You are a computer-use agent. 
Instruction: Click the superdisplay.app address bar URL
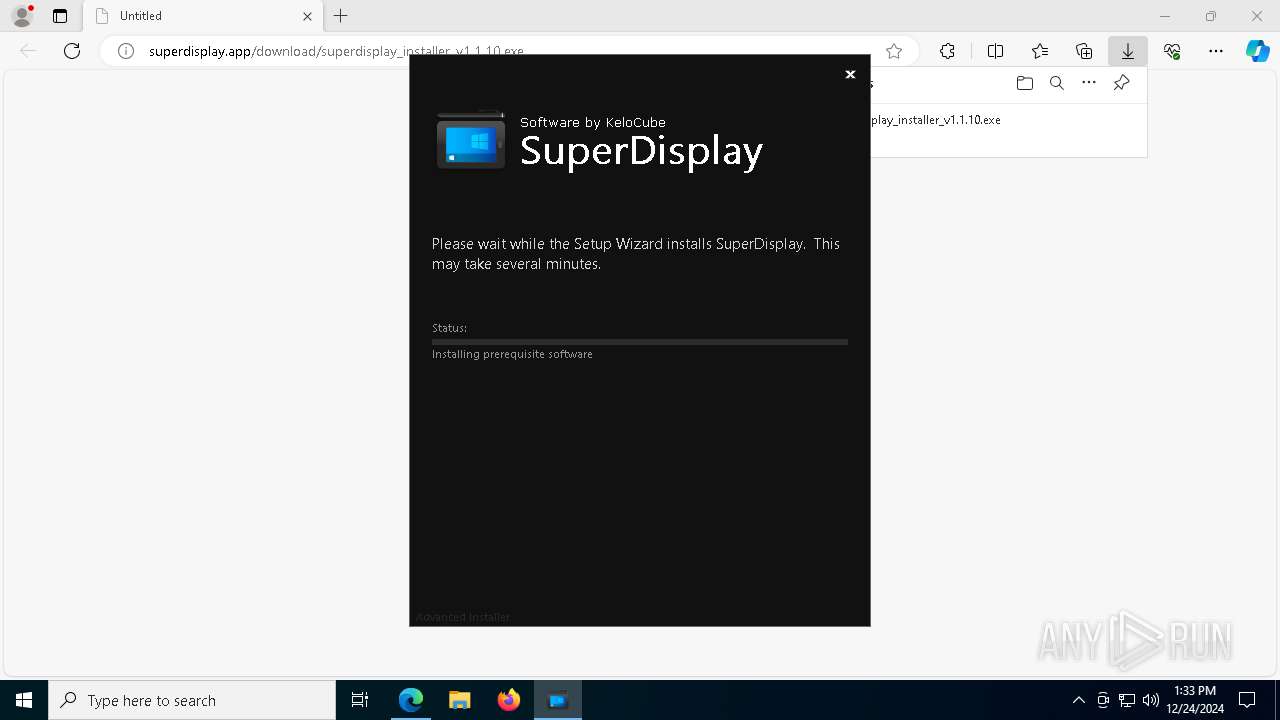(336, 51)
